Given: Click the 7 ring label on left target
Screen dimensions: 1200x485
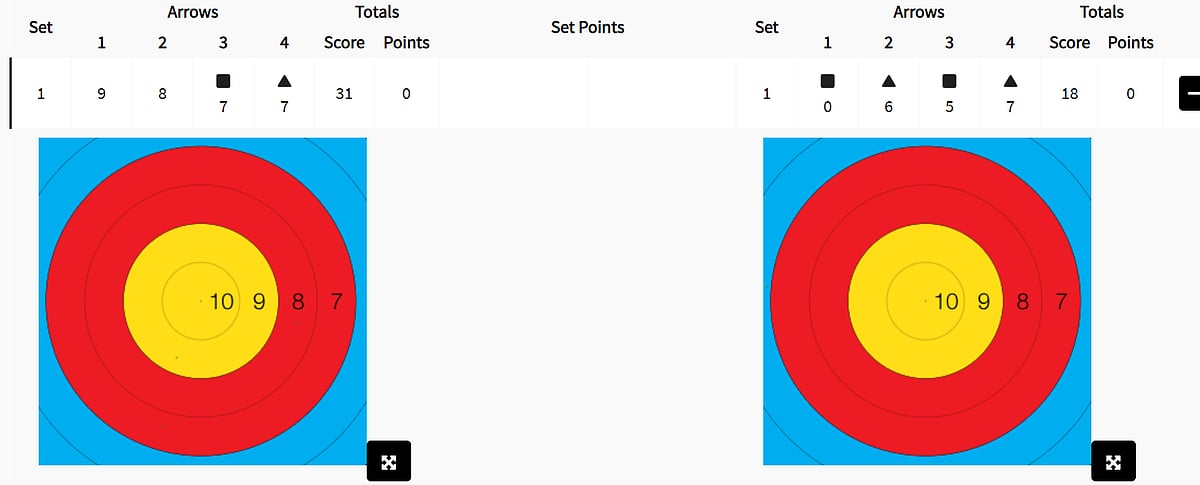Looking at the screenshot, I should pos(336,300).
